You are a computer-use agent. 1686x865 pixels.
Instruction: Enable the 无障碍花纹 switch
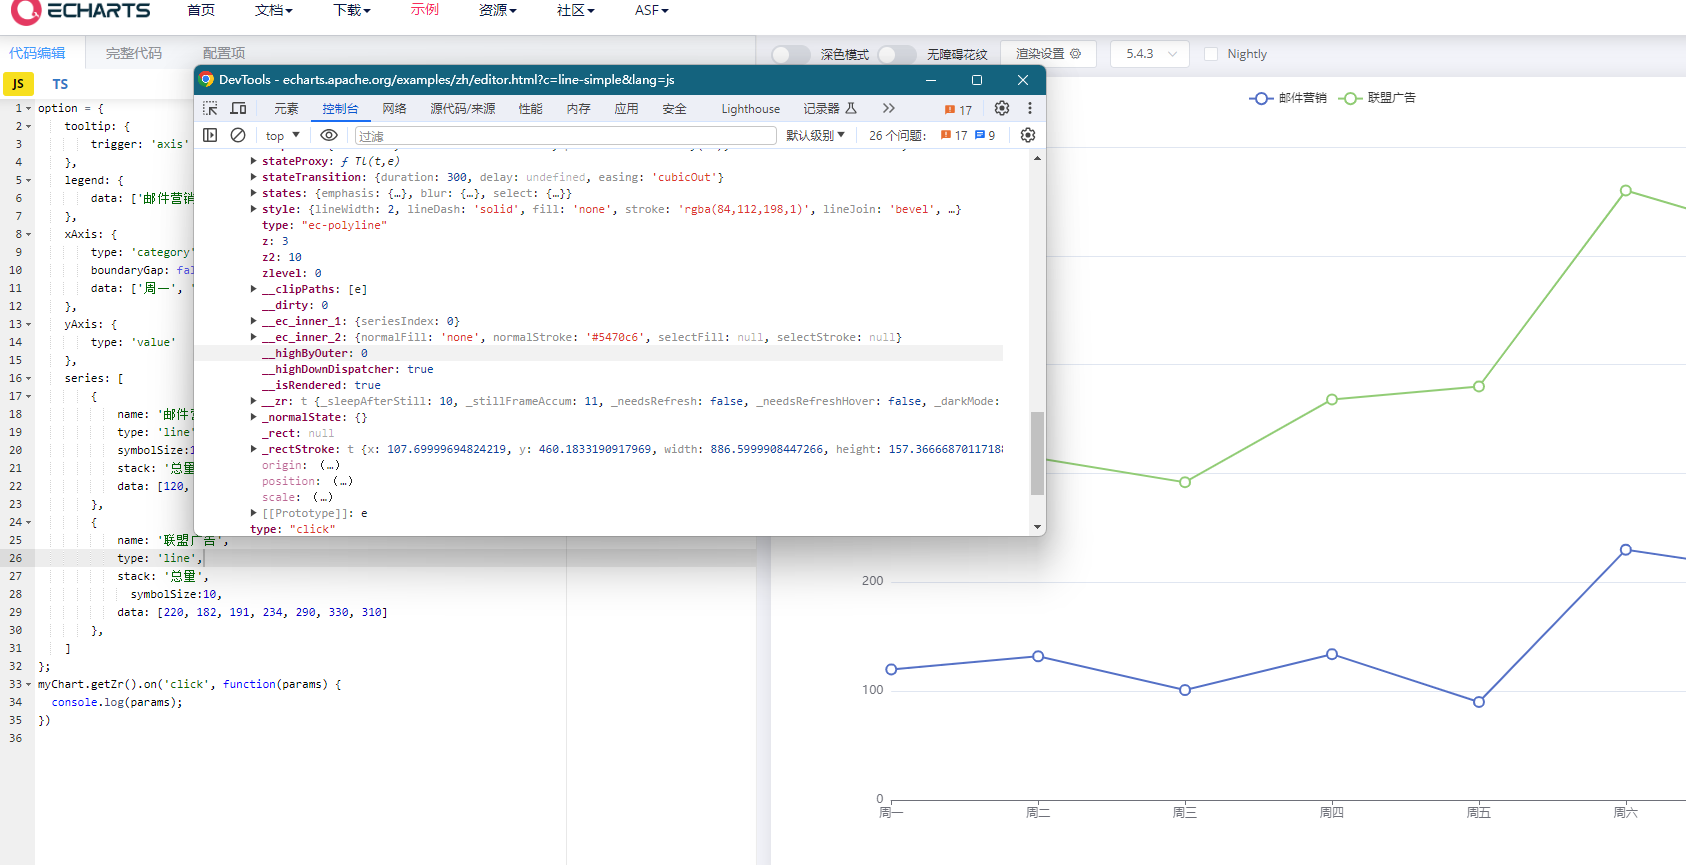(897, 54)
